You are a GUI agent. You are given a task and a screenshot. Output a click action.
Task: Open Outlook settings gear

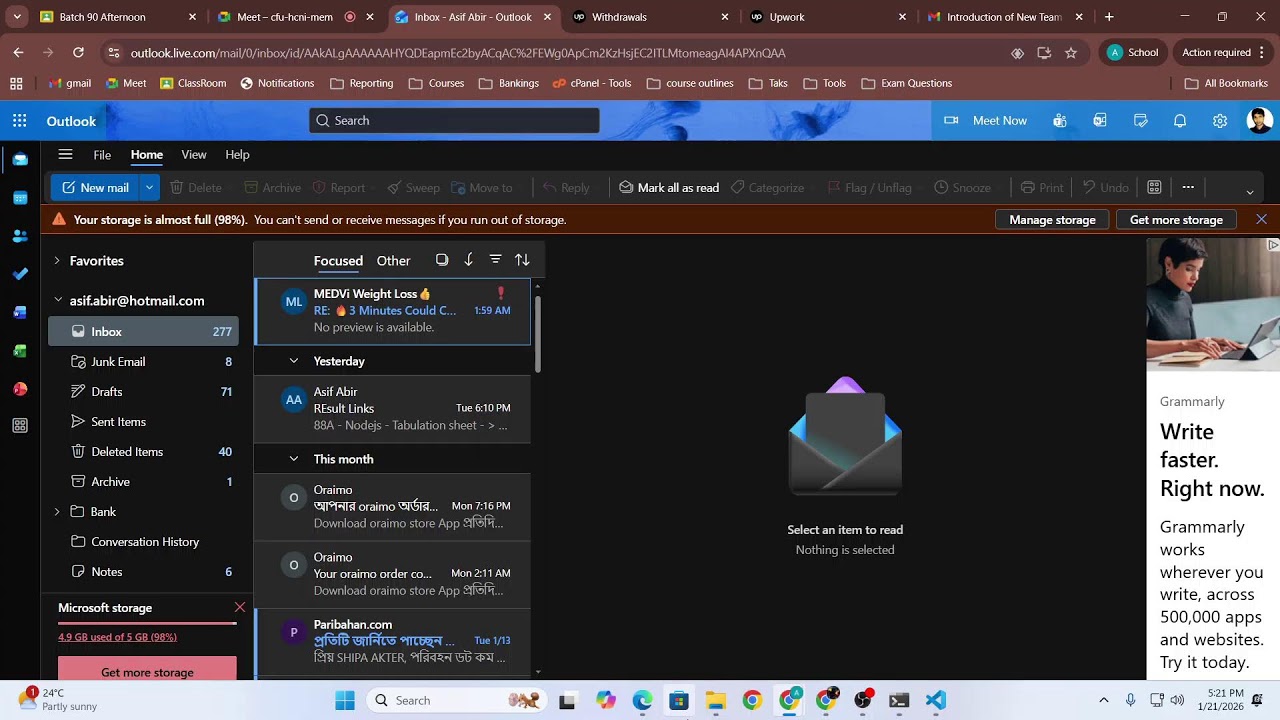click(x=1220, y=121)
